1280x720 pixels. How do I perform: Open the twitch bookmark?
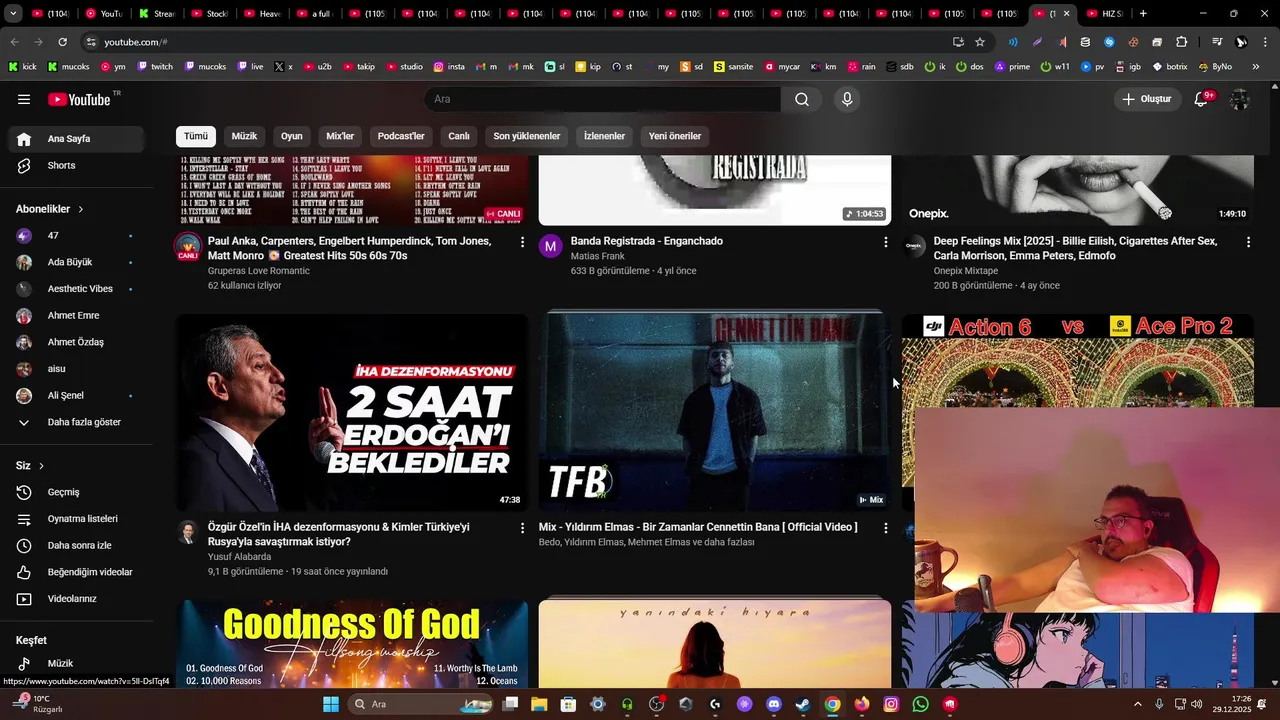(155, 67)
